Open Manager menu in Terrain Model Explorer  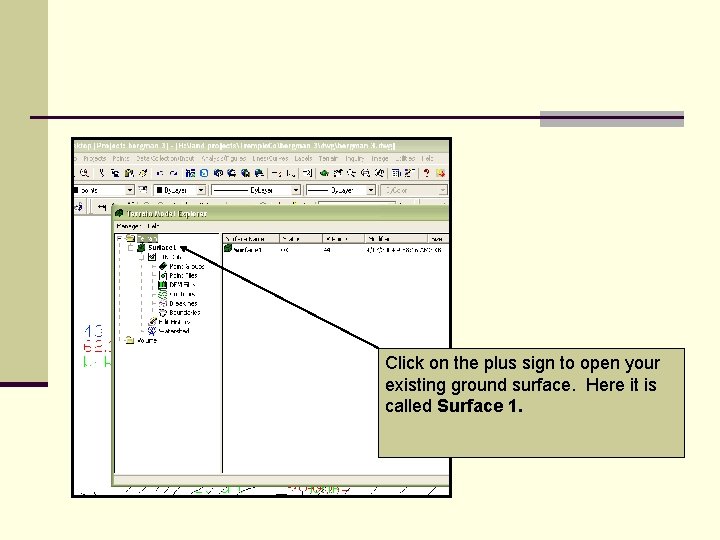tap(129, 226)
